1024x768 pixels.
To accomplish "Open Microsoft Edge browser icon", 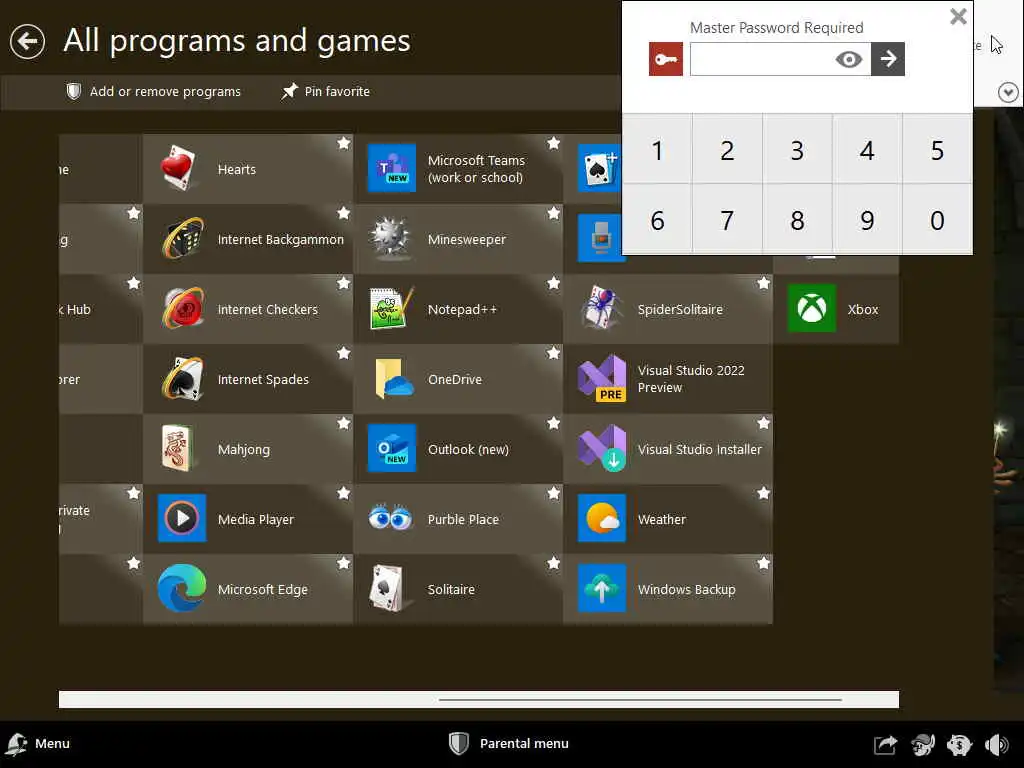I will click(x=182, y=588).
